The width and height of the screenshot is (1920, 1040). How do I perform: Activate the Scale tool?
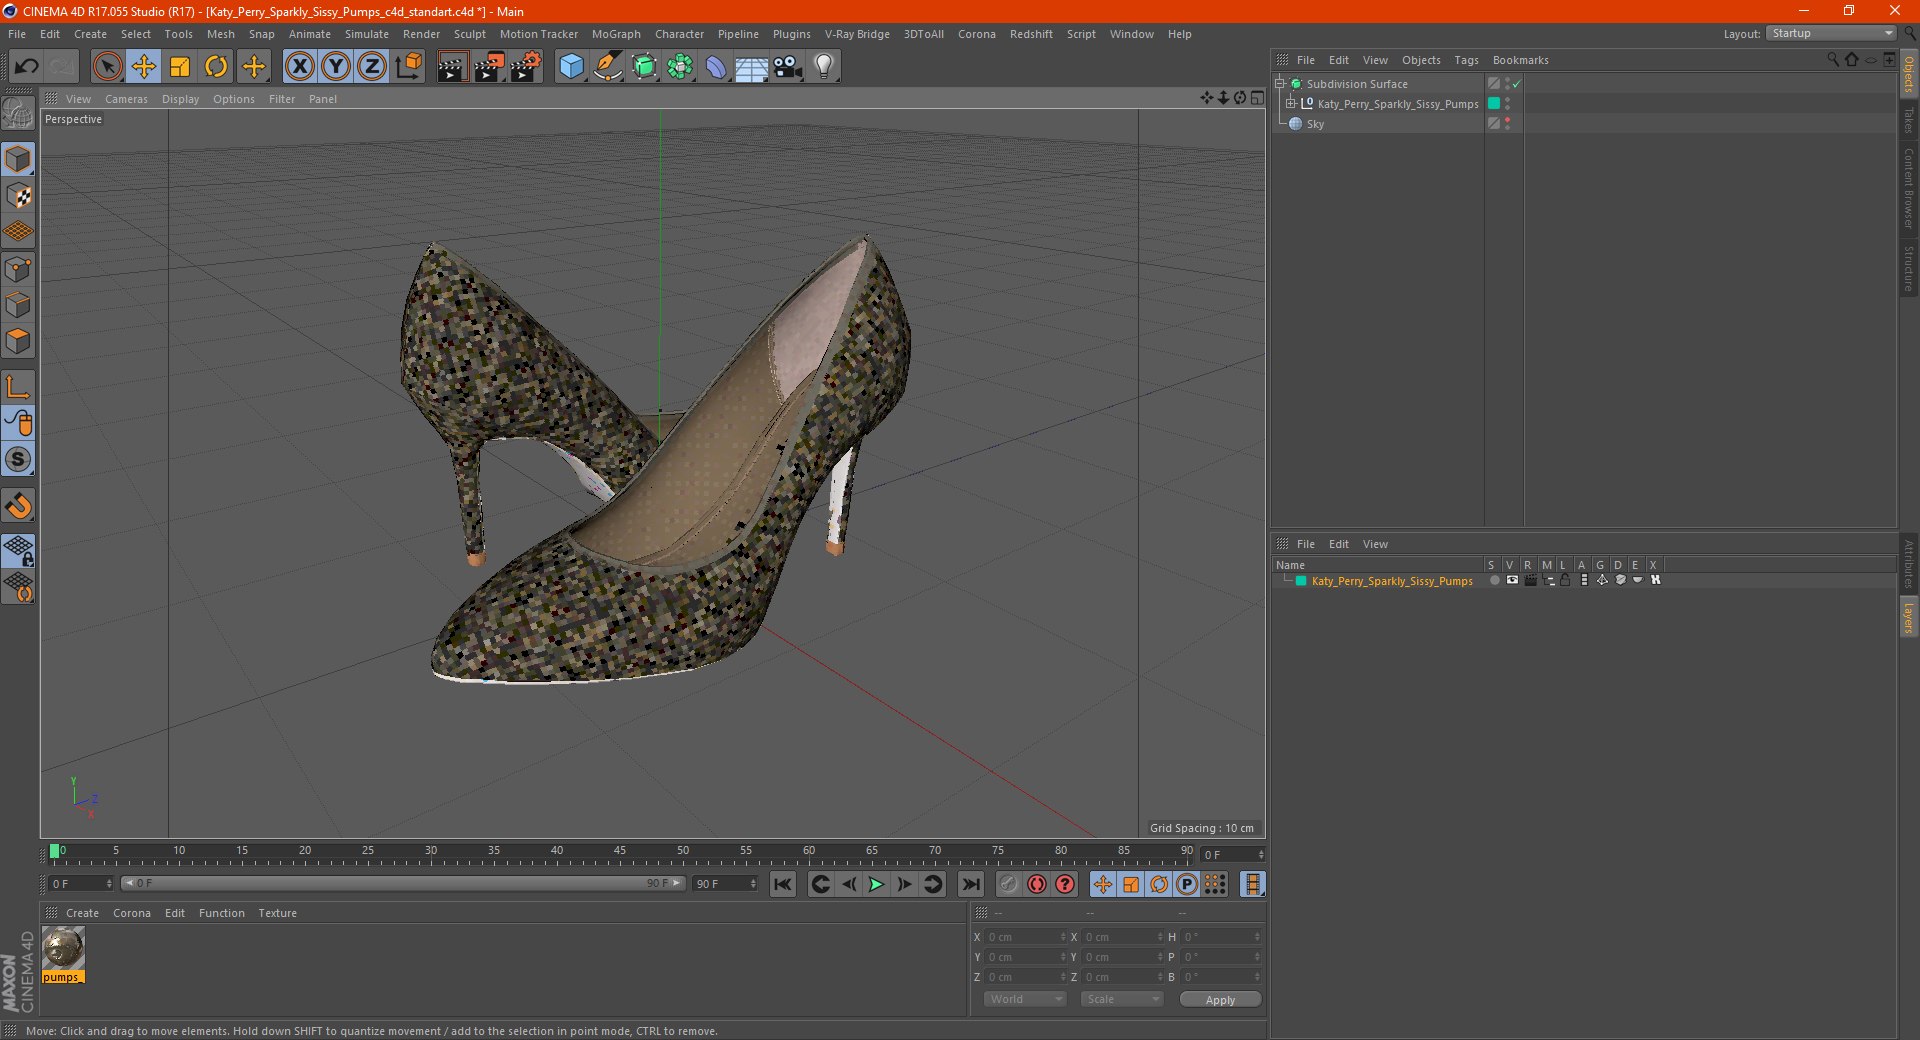tap(180, 67)
